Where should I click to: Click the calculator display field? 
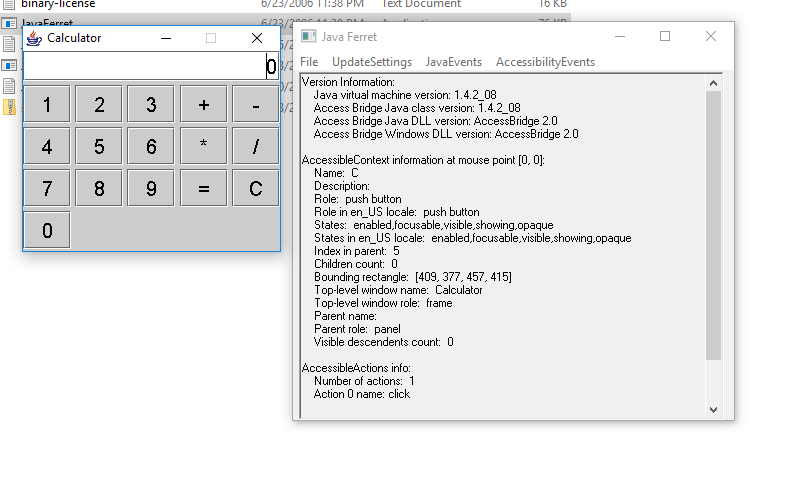[x=150, y=67]
